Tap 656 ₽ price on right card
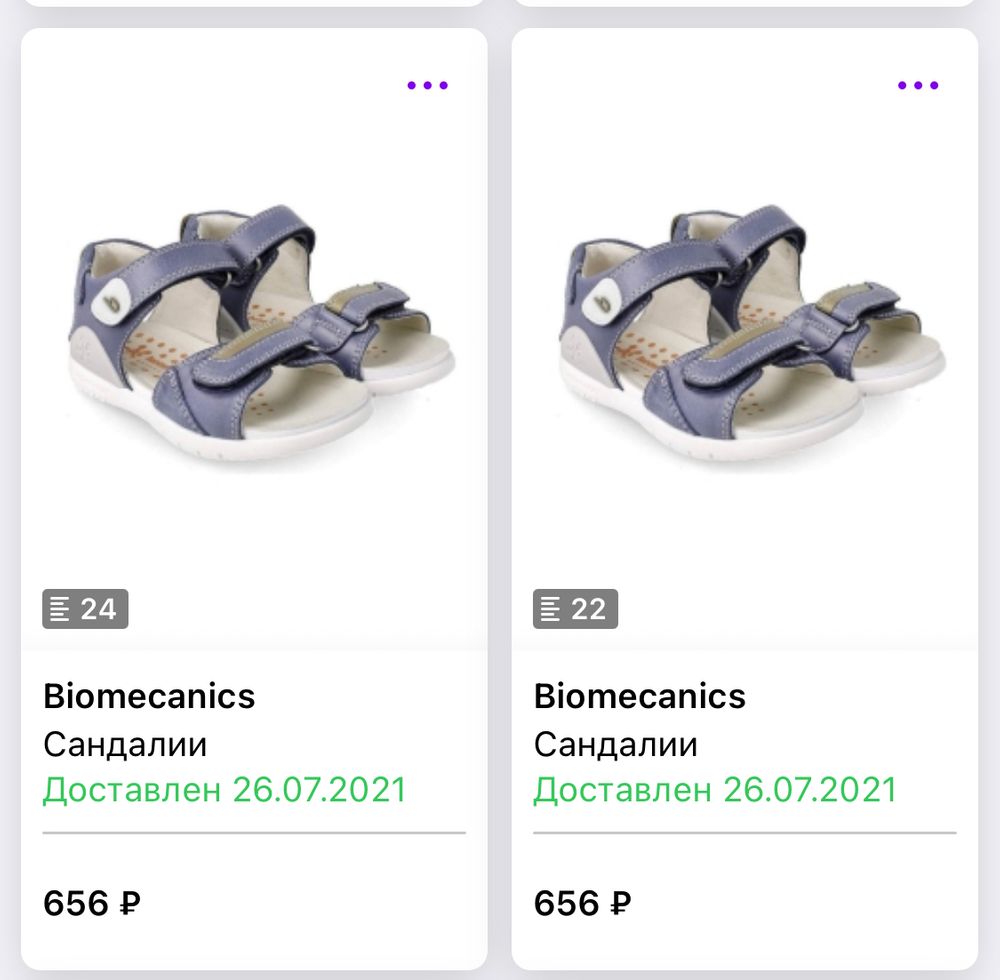The width and height of the screenshot is (1000, 980). [582, 903]
